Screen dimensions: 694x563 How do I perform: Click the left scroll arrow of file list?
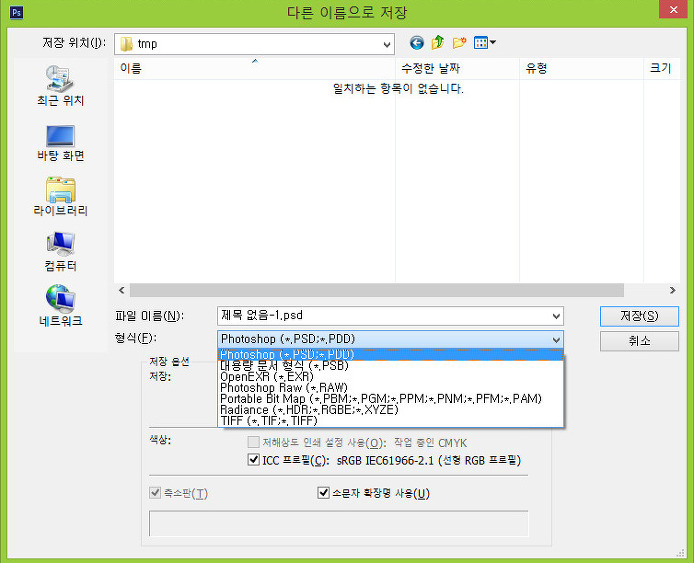click(122, 290)
